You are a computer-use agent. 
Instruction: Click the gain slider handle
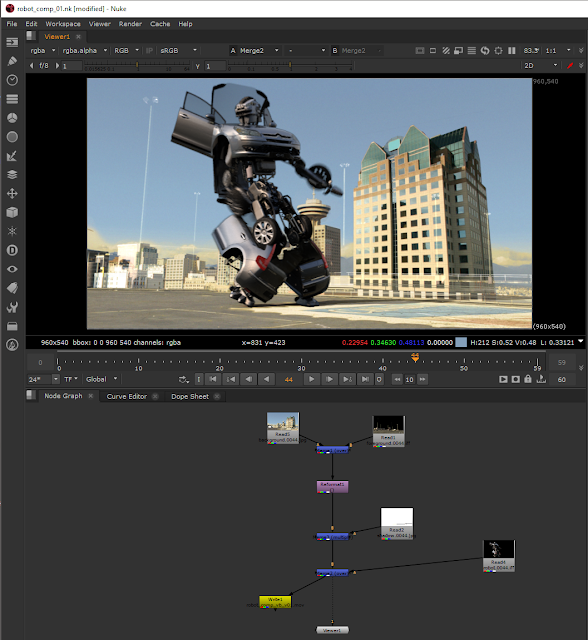137,64
